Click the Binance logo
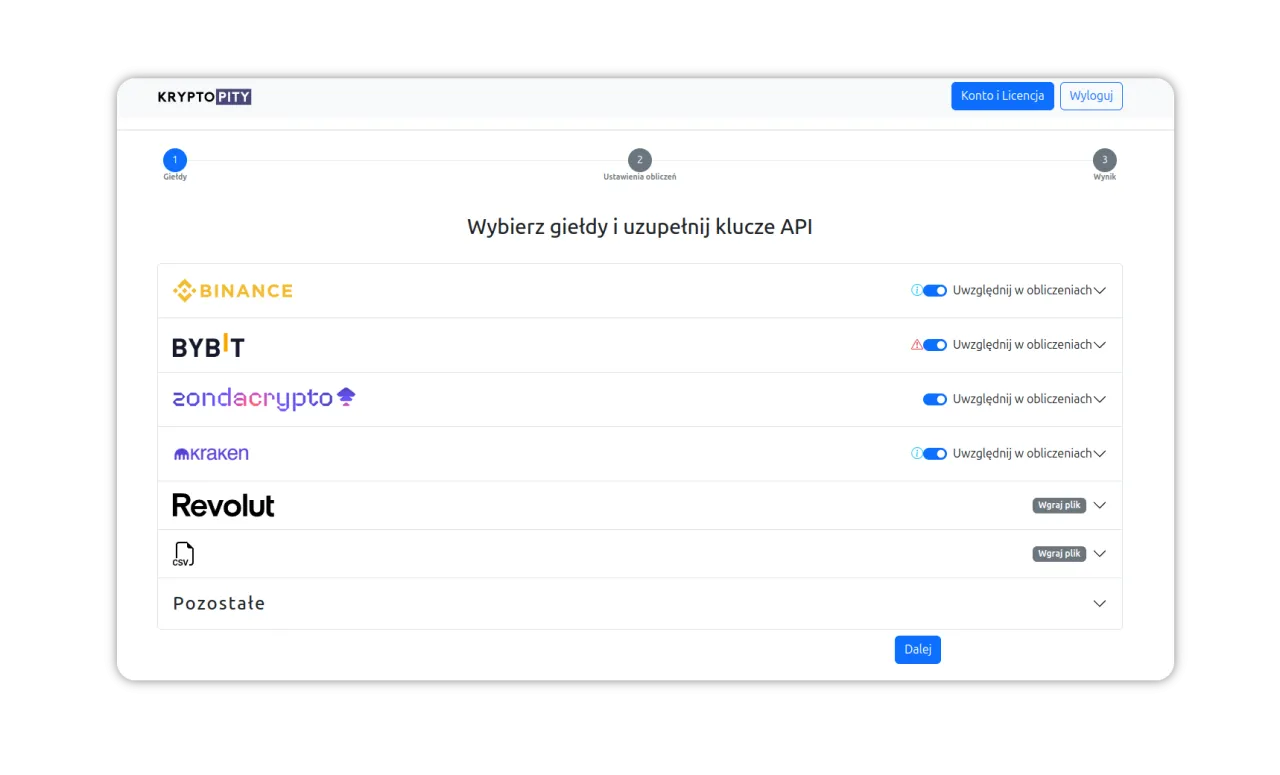 [232, 291]
